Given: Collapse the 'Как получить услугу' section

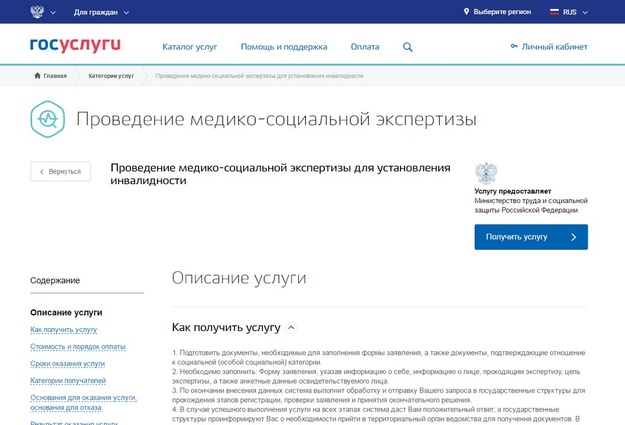Looking at the screenshot, I should tap(291, 327).
